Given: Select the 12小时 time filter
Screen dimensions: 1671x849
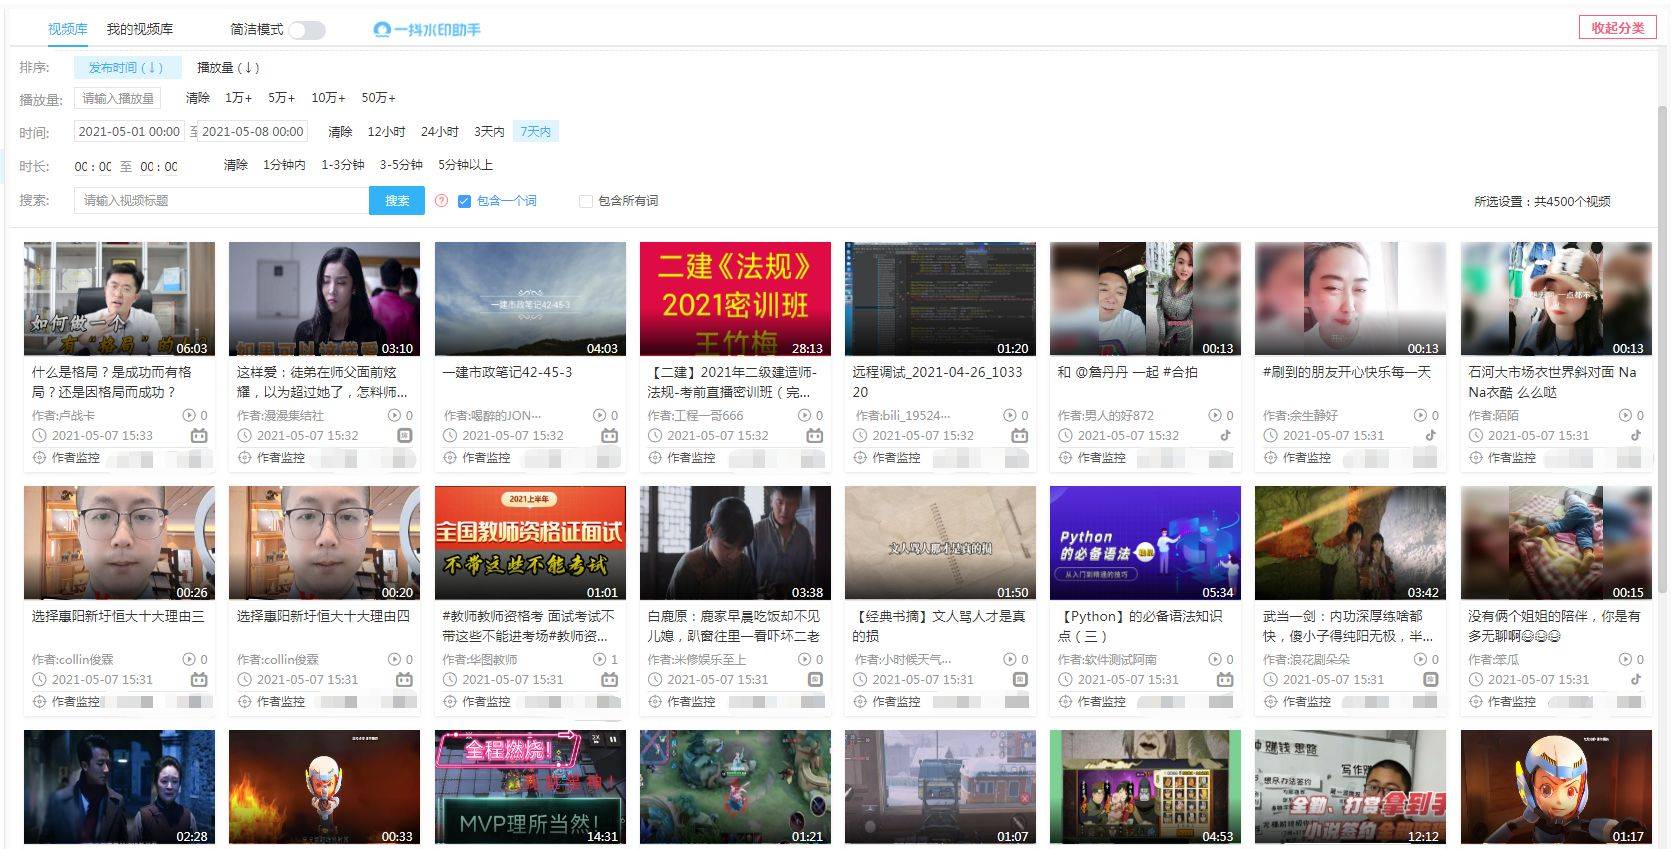Looking at the screenshot, I should pos(386,132).
